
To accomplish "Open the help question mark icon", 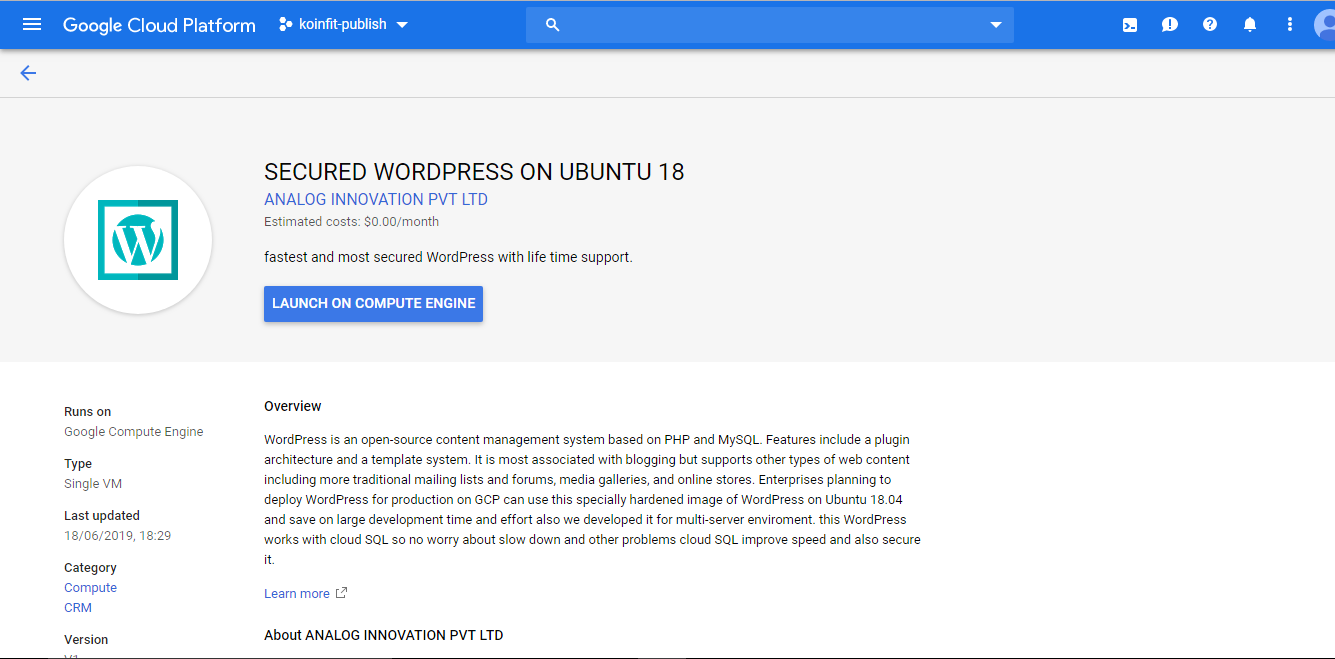I will pos(1210,25).
